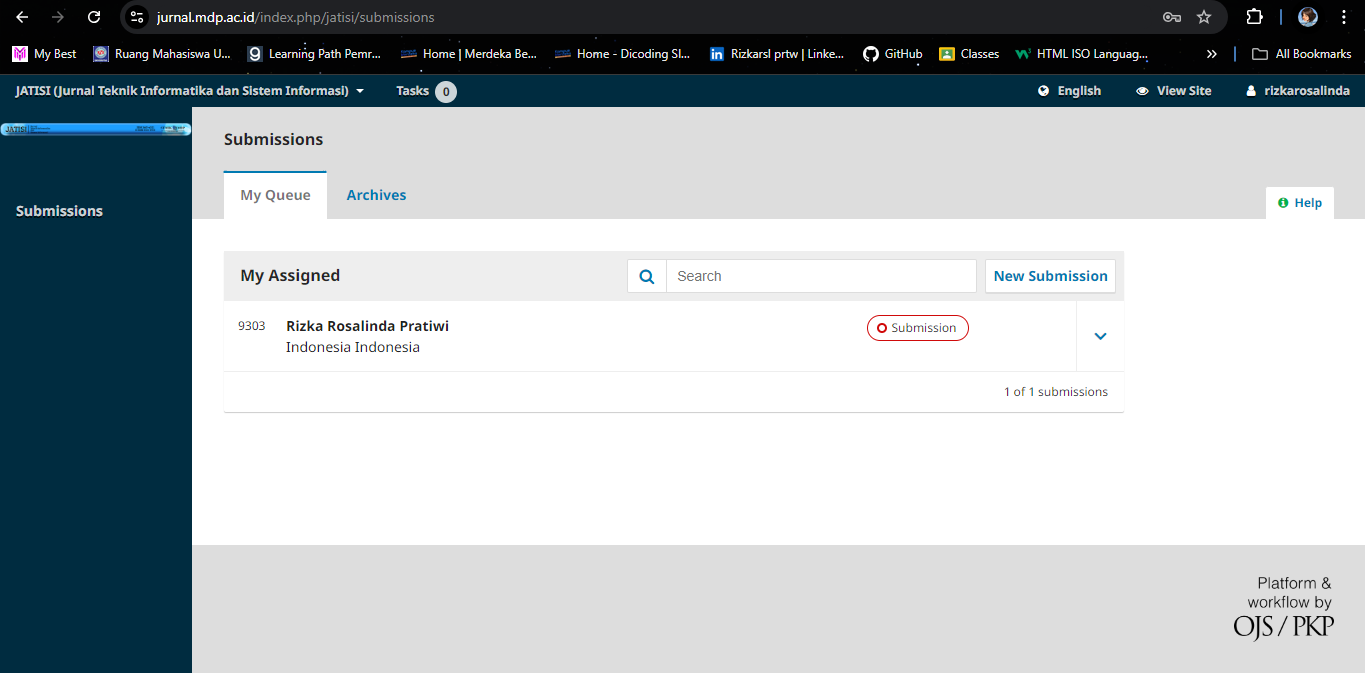Screen dimensions: 1365x673
Task: Select Submissions in the left sidebar
Action: (x=59, y=211)
